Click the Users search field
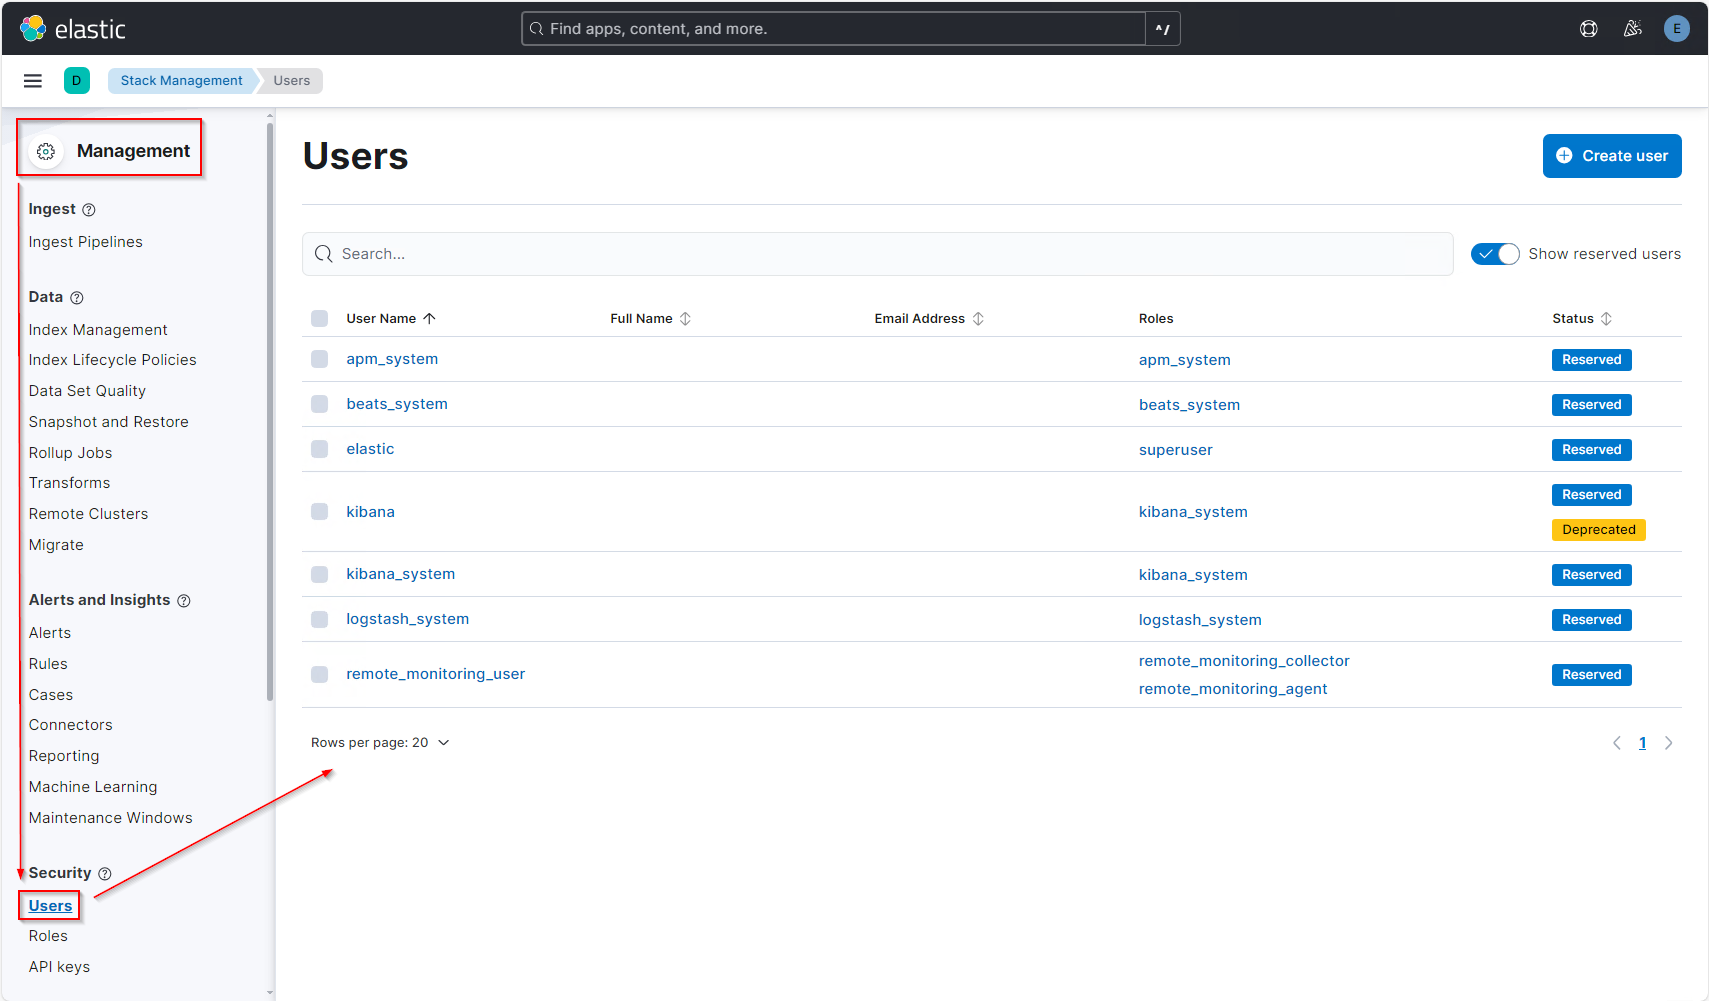Image resolution: width=1709 pixels, height=1001 pixels. click(x=878, y=254)
